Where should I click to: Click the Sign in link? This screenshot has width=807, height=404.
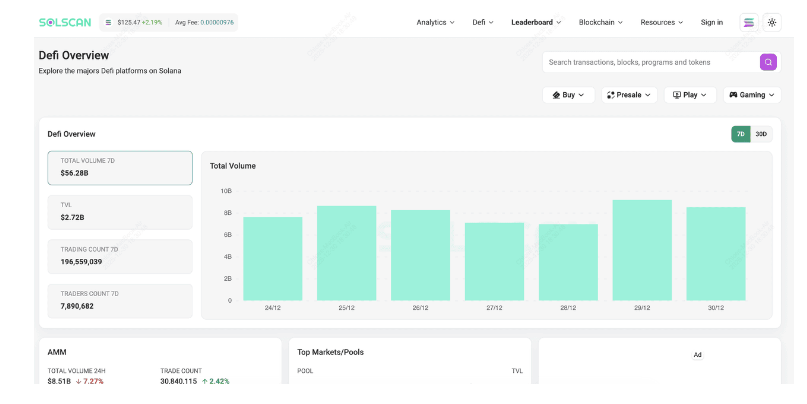[711, 22]
